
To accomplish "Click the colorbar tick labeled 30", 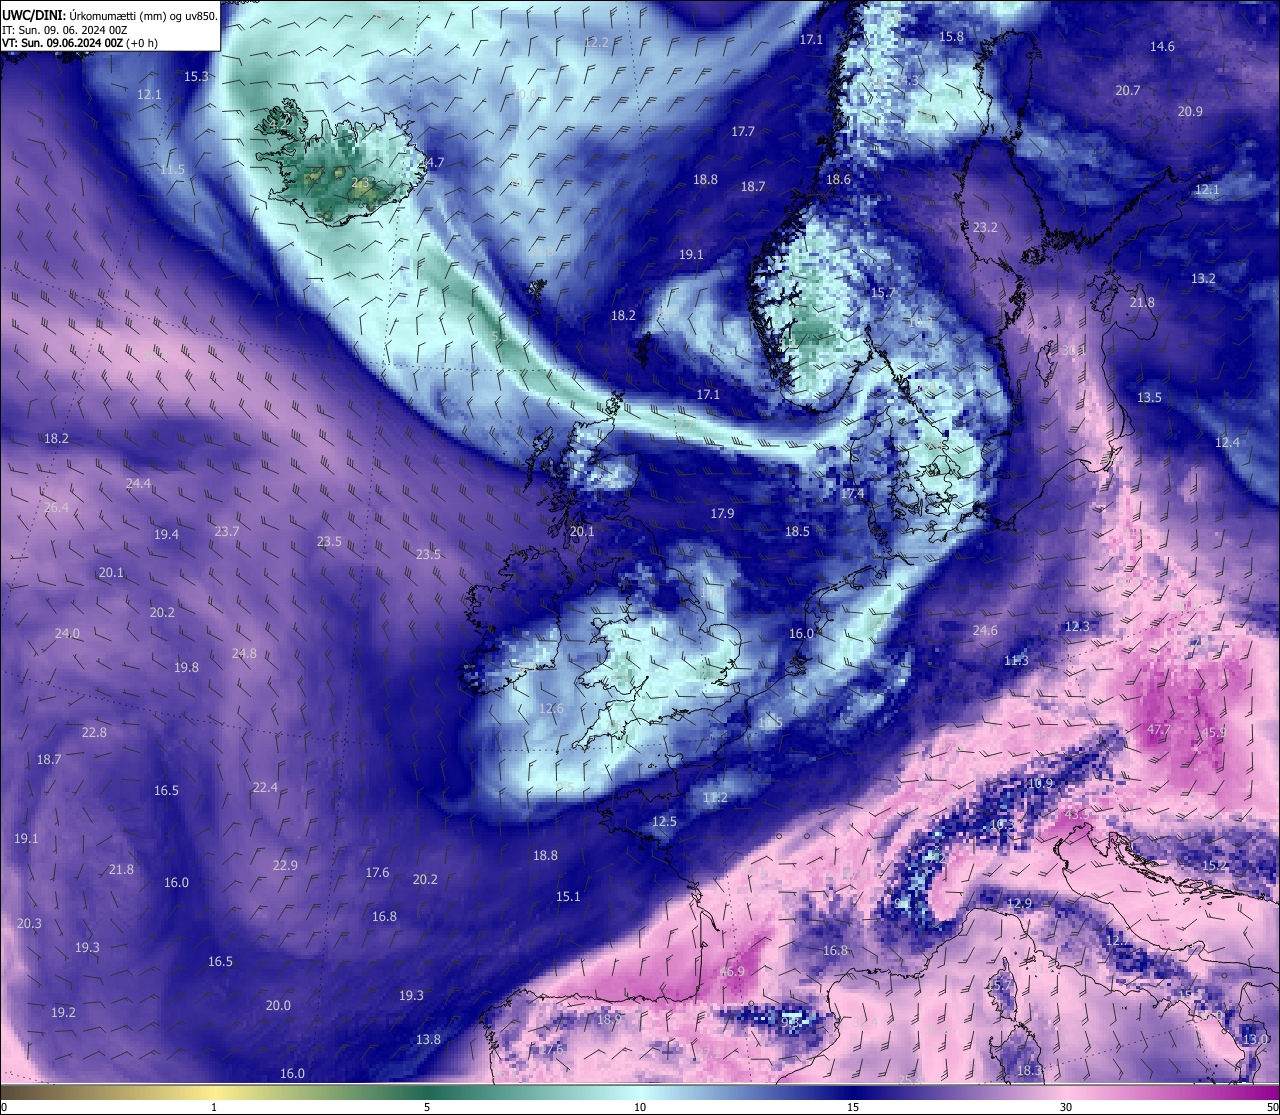I will tap(1066, 1107).
